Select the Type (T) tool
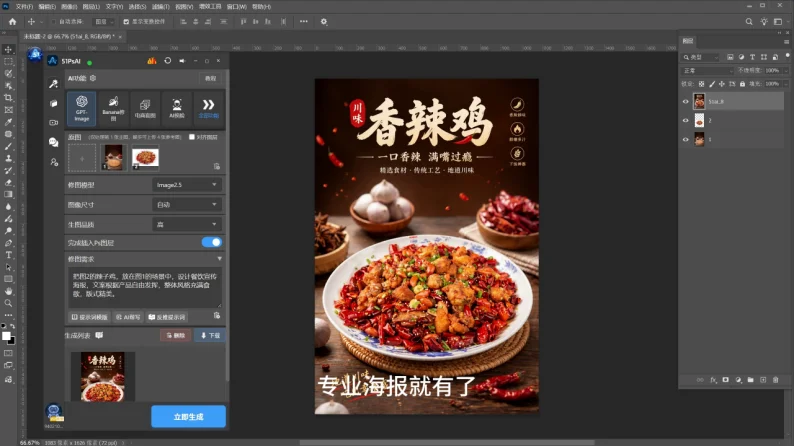The image size is (794, 447). [x=8, y=255]
